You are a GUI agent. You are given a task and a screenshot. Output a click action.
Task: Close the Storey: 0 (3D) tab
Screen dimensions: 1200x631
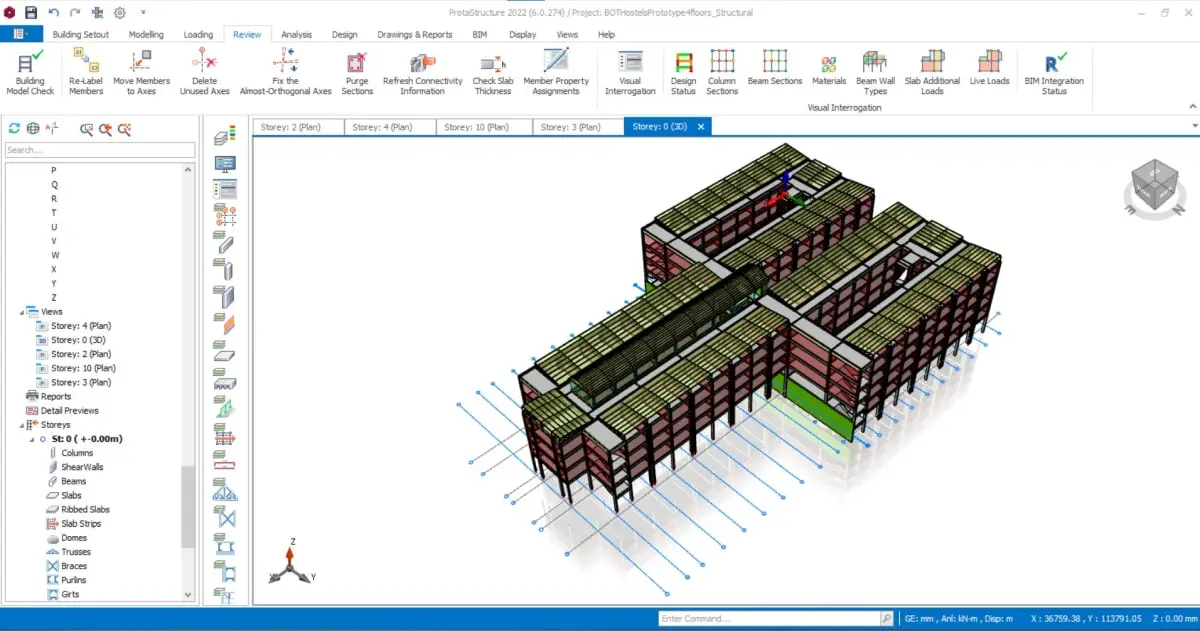pos(701,127)
